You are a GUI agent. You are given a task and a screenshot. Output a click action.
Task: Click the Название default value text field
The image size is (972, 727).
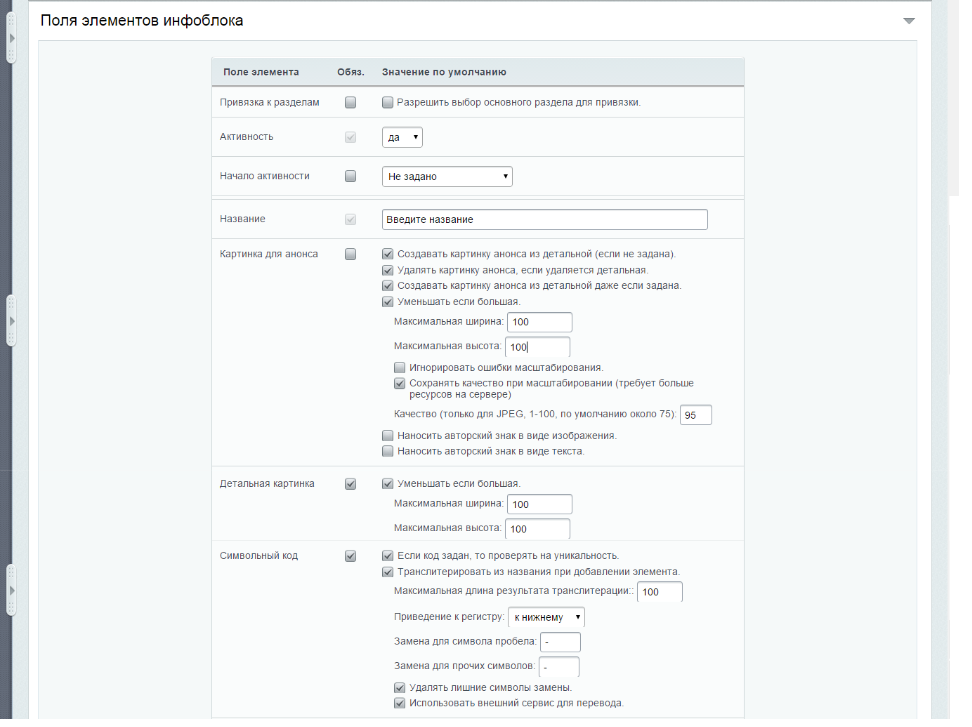click(544, 219)
